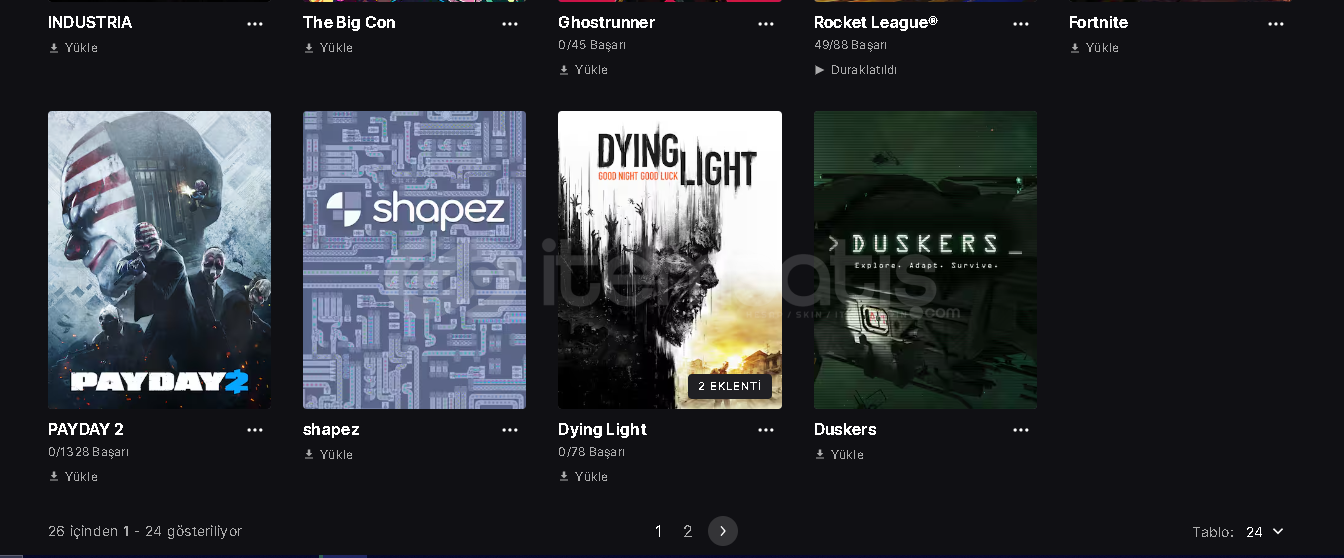Open the Tablo 24 items-per-page dropdown
This screenshot has width=1344, height=558.
(x=1264, y=532)
